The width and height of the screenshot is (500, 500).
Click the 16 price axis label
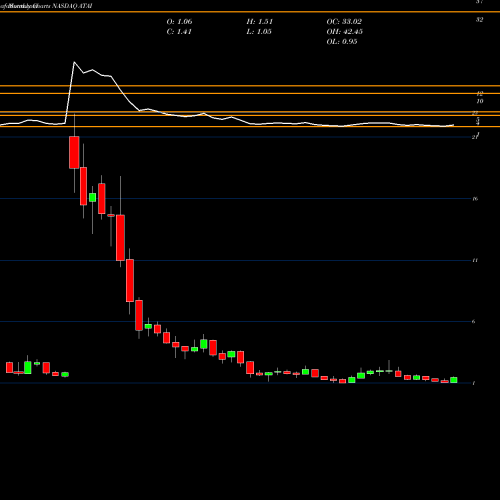[475, 199]
